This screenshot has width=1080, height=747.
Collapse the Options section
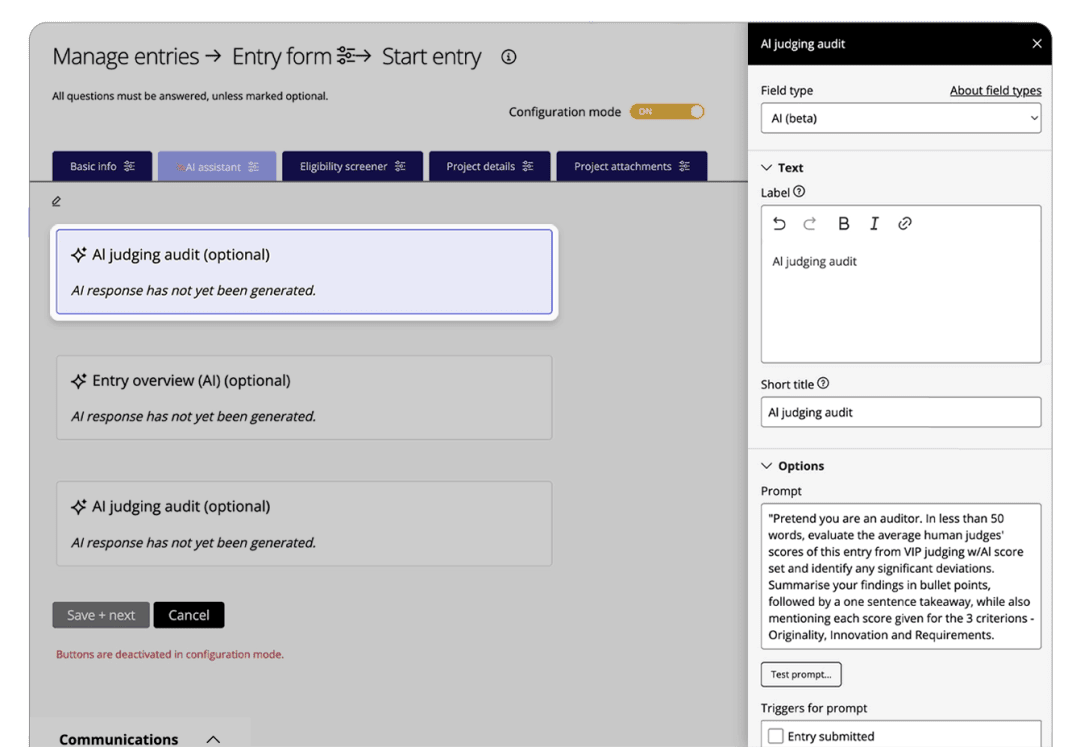point(767,466)
